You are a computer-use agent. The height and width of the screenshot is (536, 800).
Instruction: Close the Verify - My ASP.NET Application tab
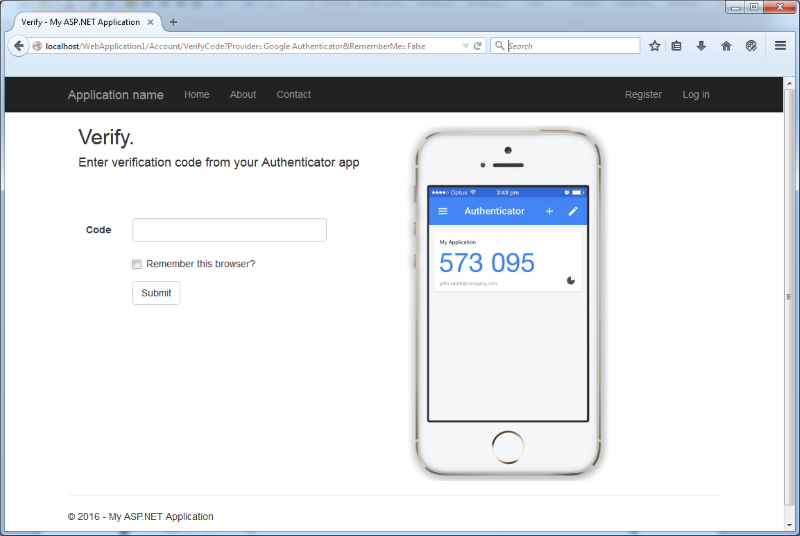pos(151,22)
